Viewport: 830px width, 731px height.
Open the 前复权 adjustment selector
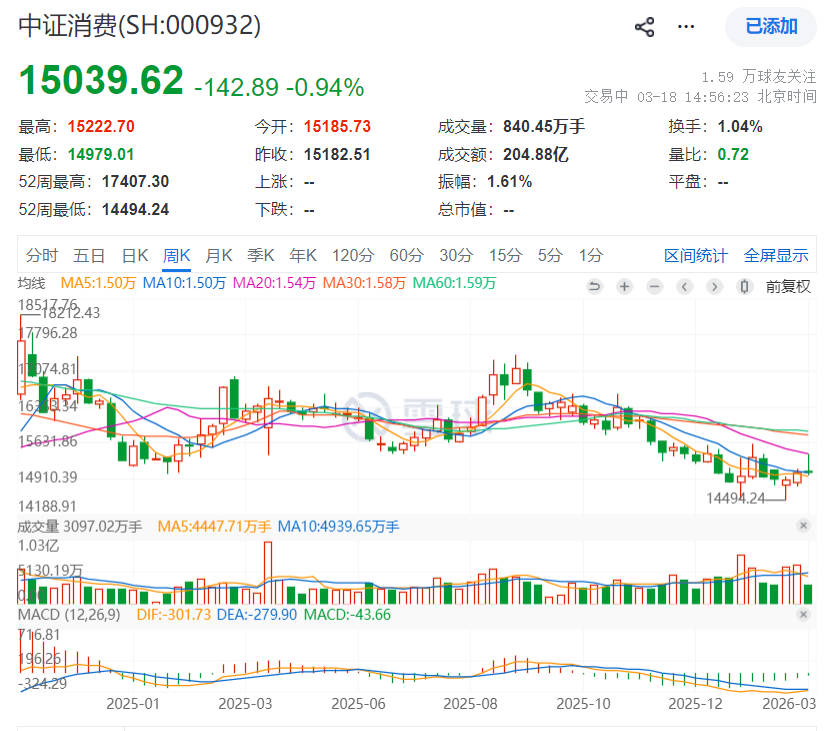788,286
